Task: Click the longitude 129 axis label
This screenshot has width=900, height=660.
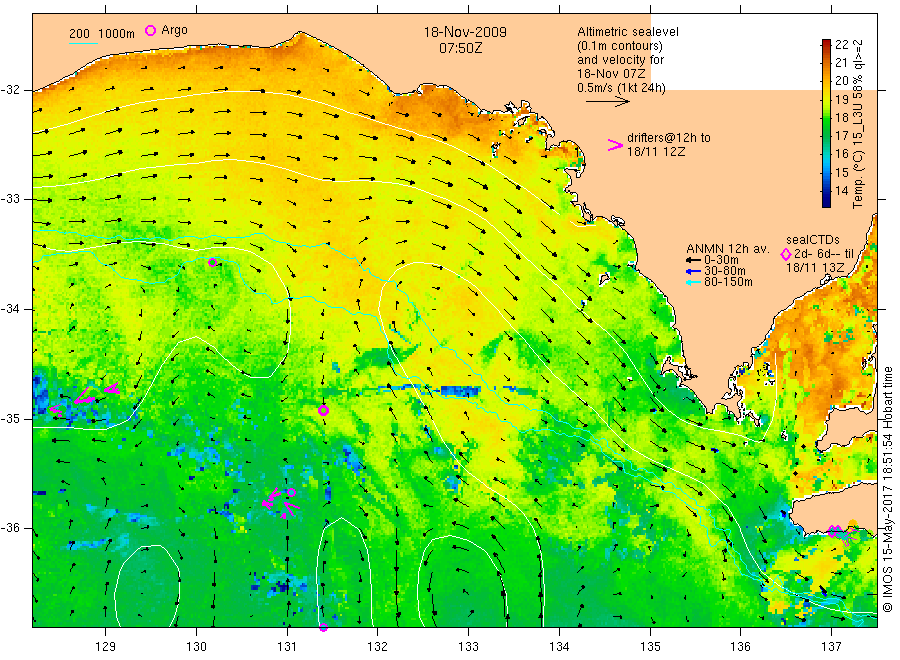Action: click(106, 647)
